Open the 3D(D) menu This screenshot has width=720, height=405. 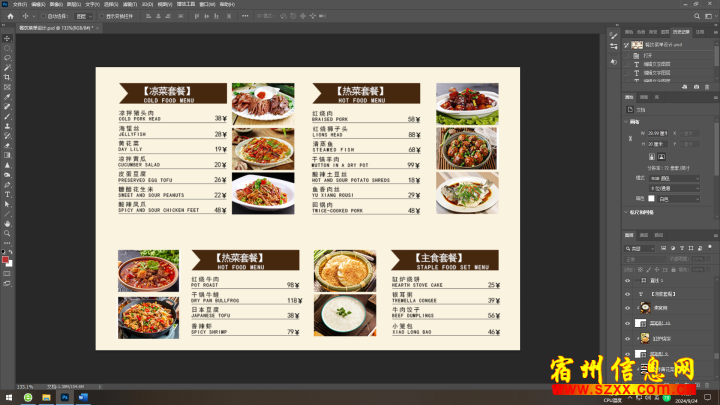tap(147, 4)
